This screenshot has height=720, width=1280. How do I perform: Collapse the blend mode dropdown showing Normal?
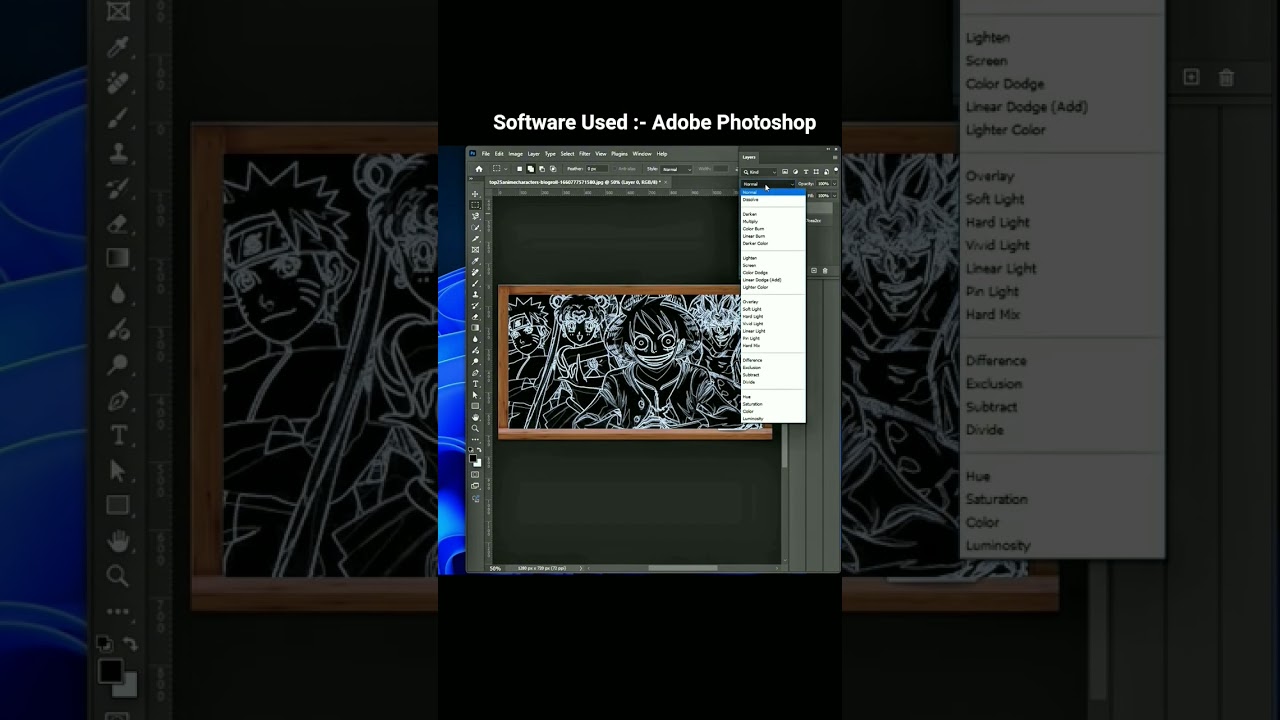pos(768,184)
